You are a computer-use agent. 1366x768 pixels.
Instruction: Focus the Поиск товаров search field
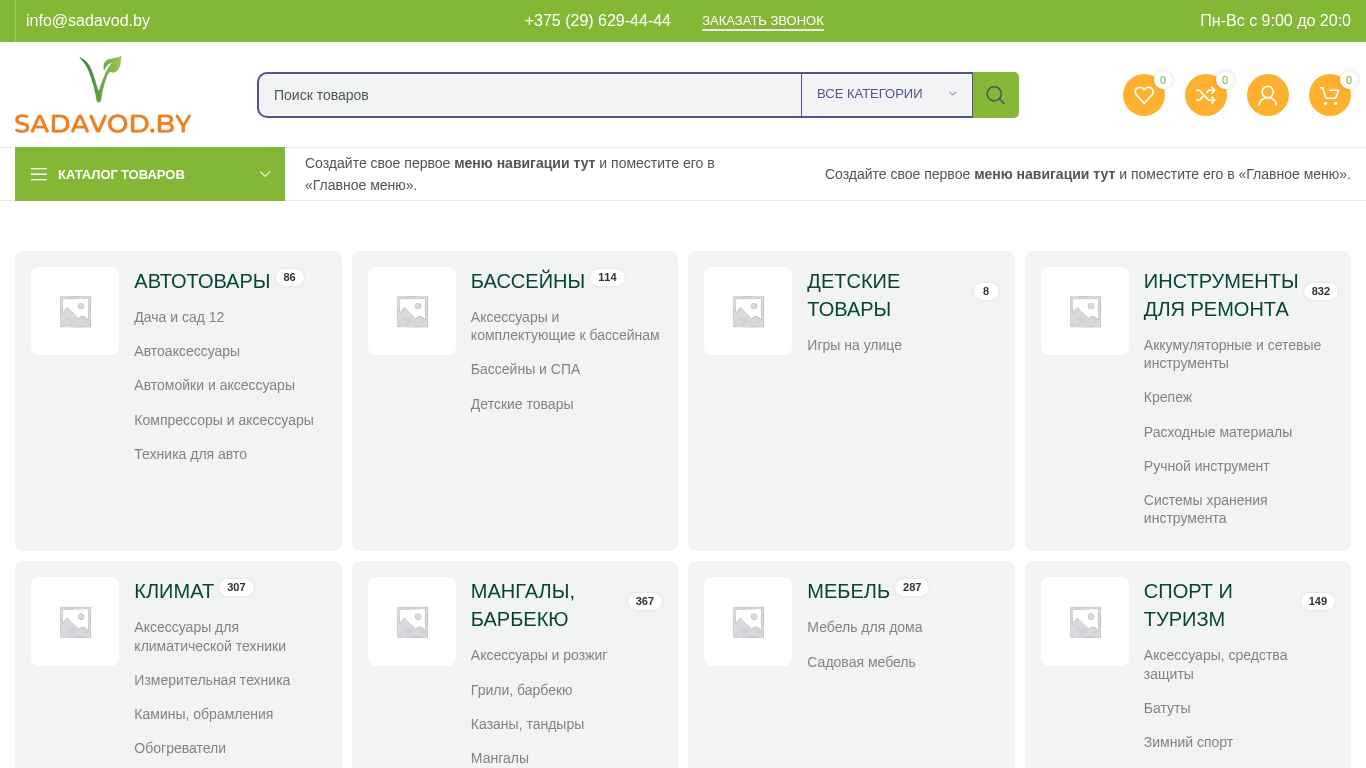(x=530, y=95)
